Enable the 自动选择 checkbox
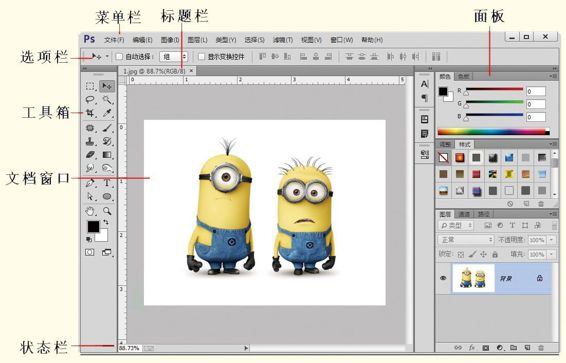 (119, 57)
